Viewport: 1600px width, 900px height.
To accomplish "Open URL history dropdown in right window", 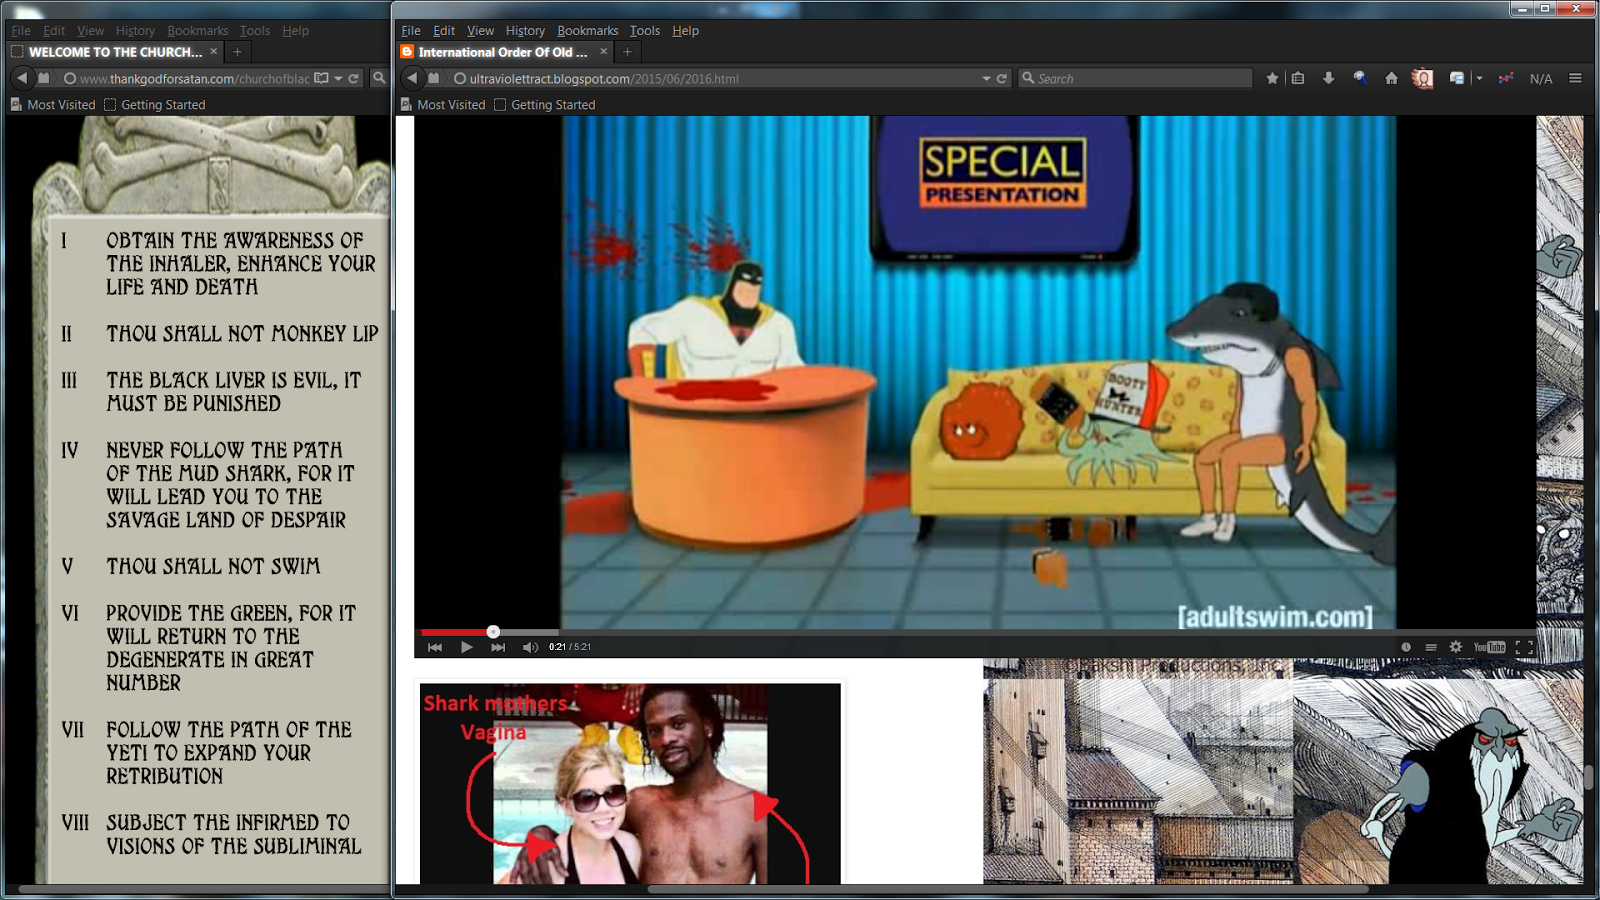I will point(986,78).
